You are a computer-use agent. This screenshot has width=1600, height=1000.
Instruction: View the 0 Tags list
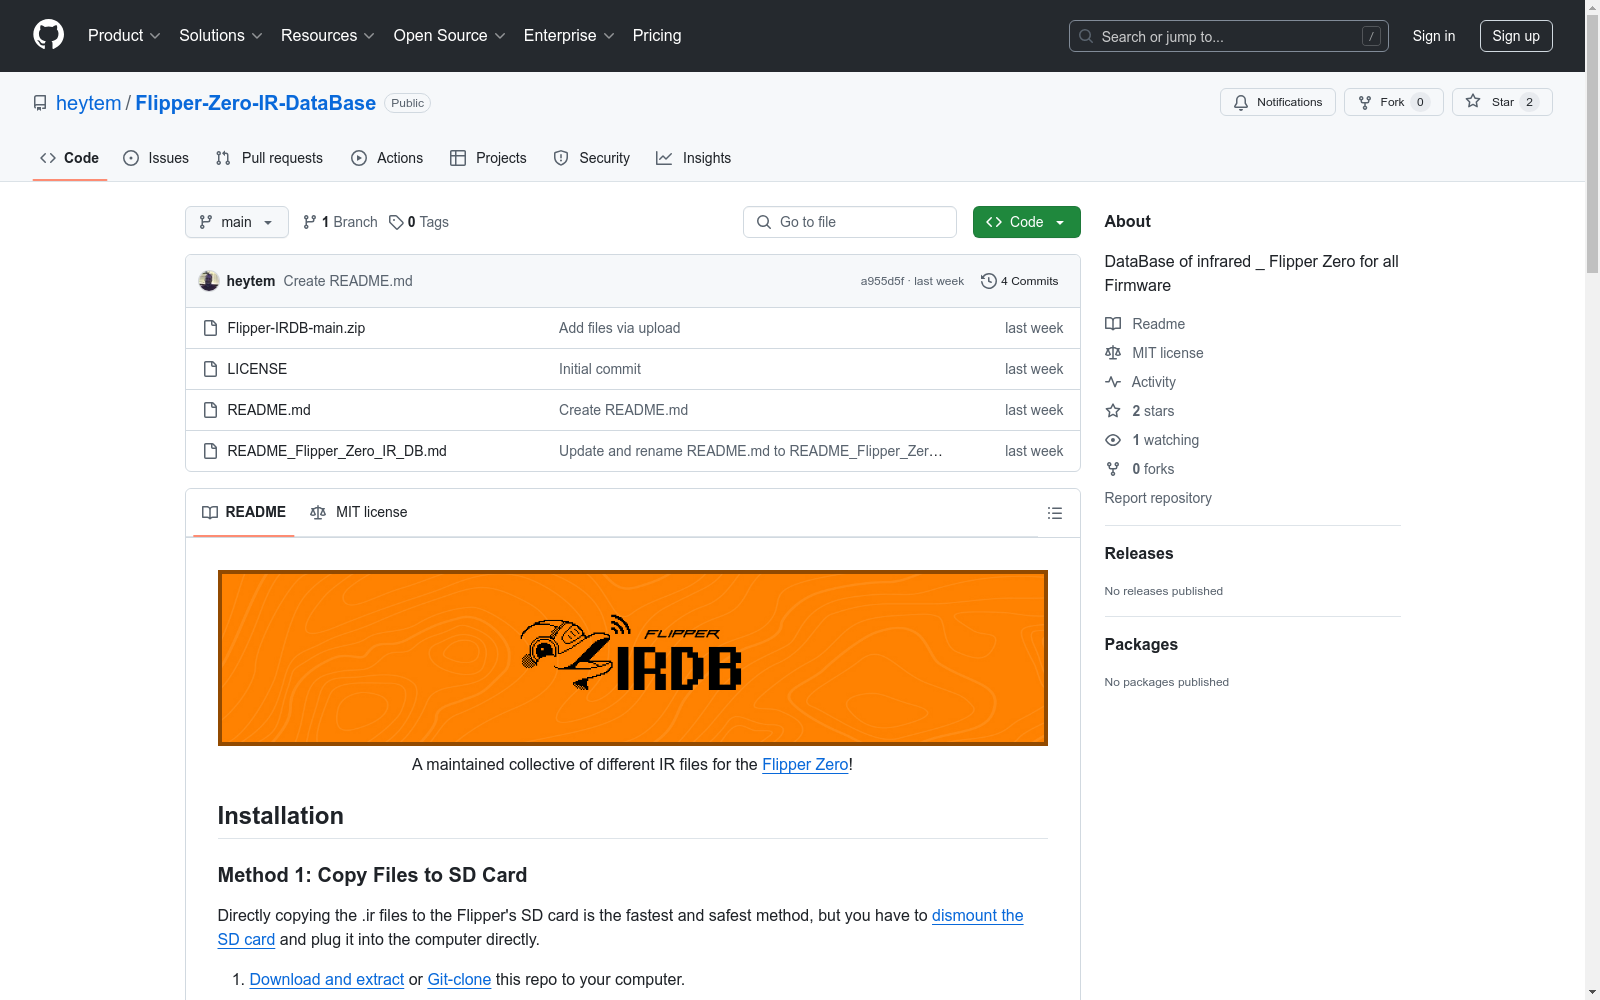point(419,222)
